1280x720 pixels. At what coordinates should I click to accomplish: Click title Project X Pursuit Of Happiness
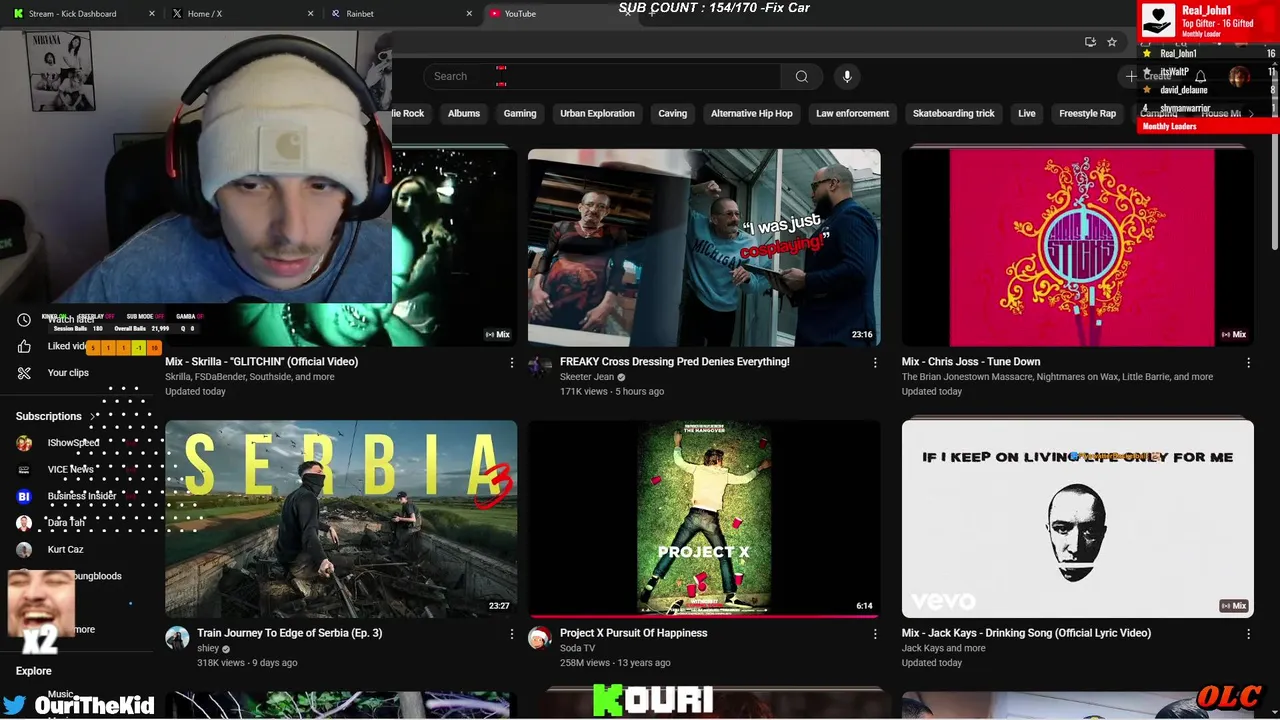pos(633,633)
